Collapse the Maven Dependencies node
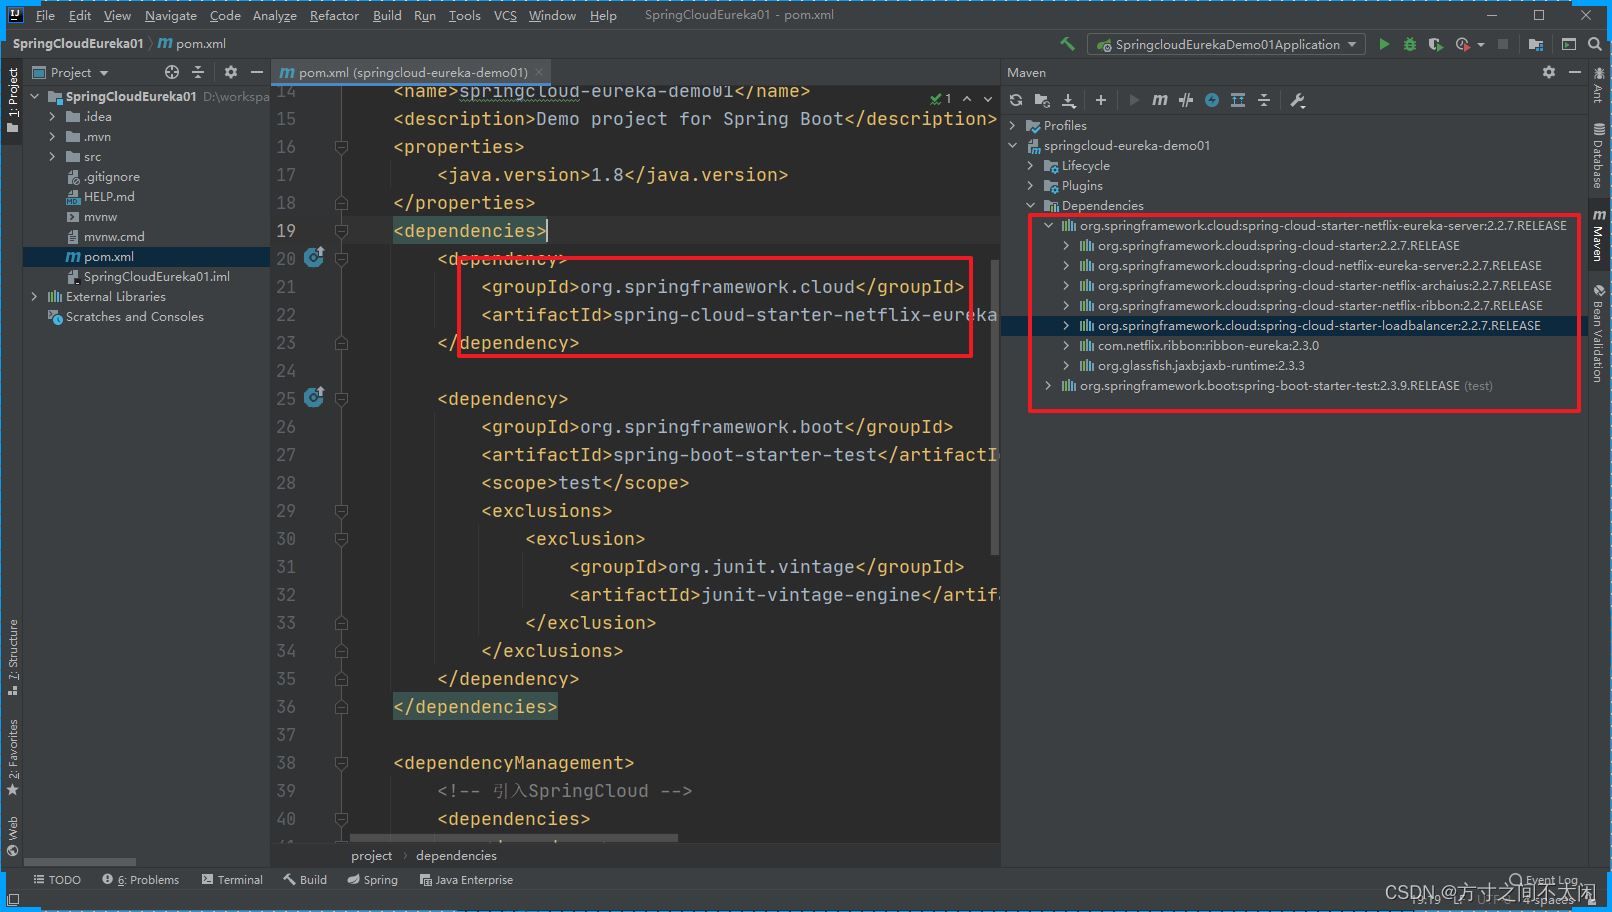The width and height of the screenshot is (1612, 912). 1030,206
